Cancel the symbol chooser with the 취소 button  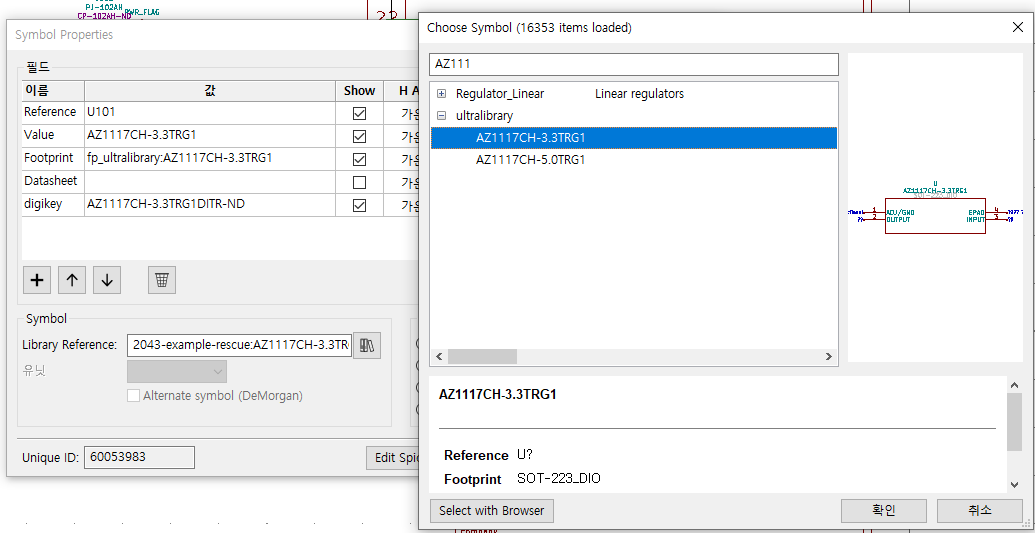coord(980,511)
